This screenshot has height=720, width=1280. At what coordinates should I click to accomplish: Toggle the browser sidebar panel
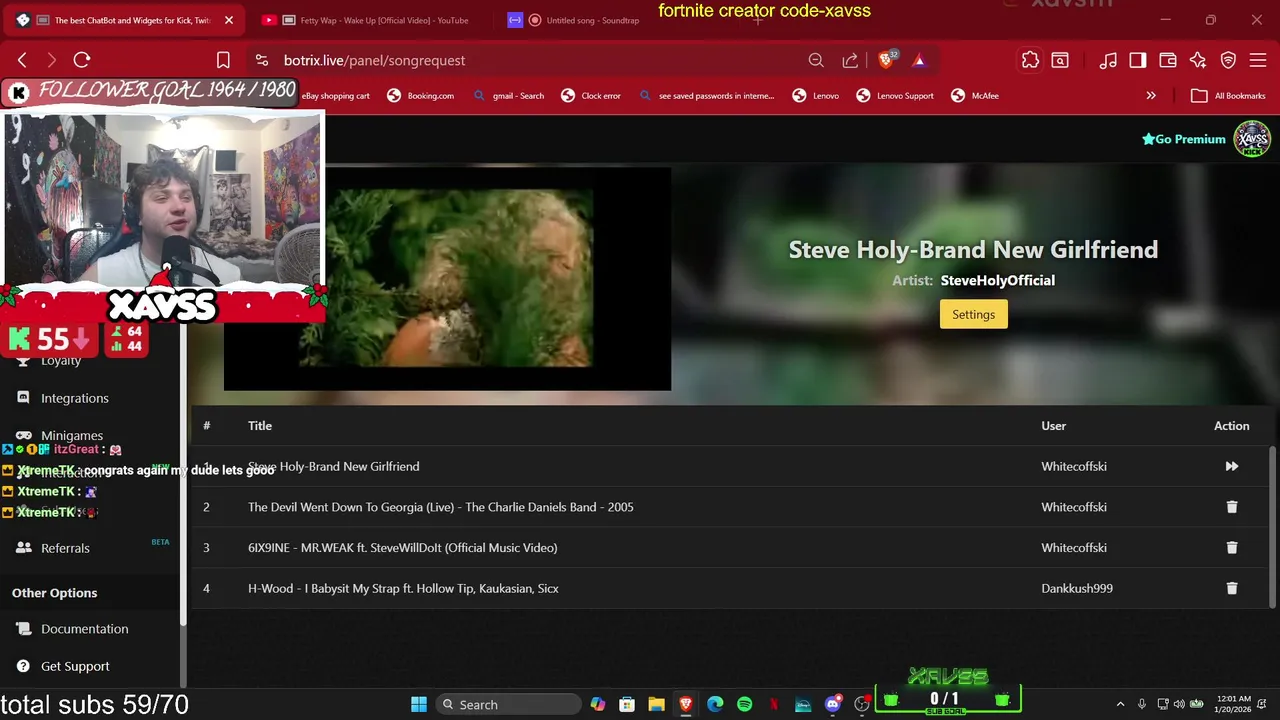pyautogui.click(x=1138, y=60)
